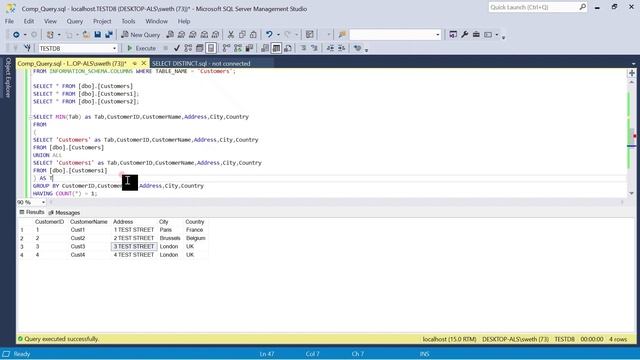Switch to the SELECT DISTINCT.sql tab
640x360 pixels.
pyautogui.click(x=201, y=63)
